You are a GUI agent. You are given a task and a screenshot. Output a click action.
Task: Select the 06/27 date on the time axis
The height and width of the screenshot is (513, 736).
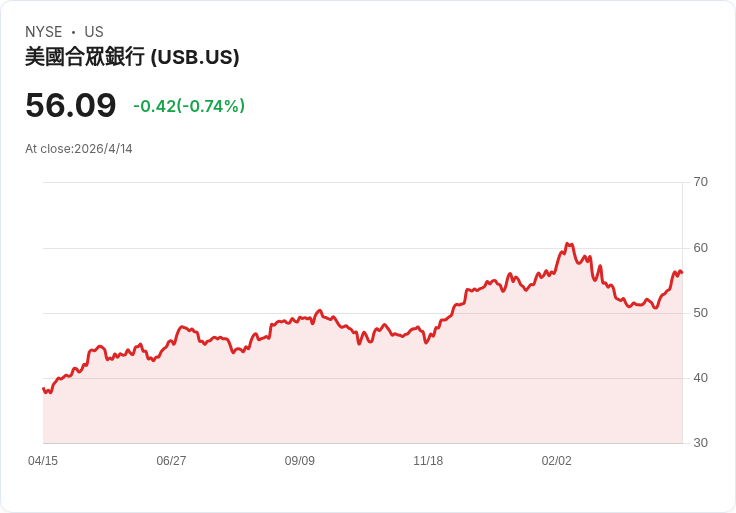pos(171,461)
